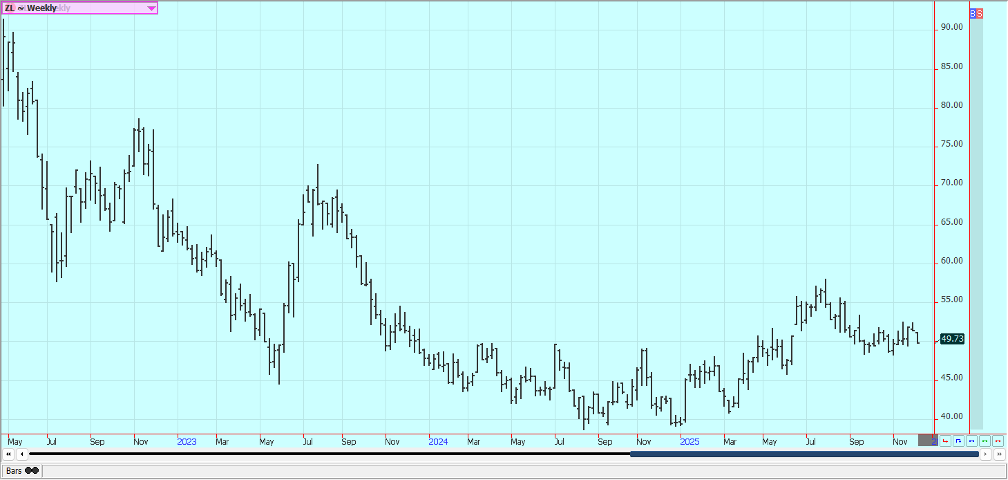This screenshot has width=1008, height=480.
Task: Click the ZL symbol label in title bar
Action: tap(9, 8)
